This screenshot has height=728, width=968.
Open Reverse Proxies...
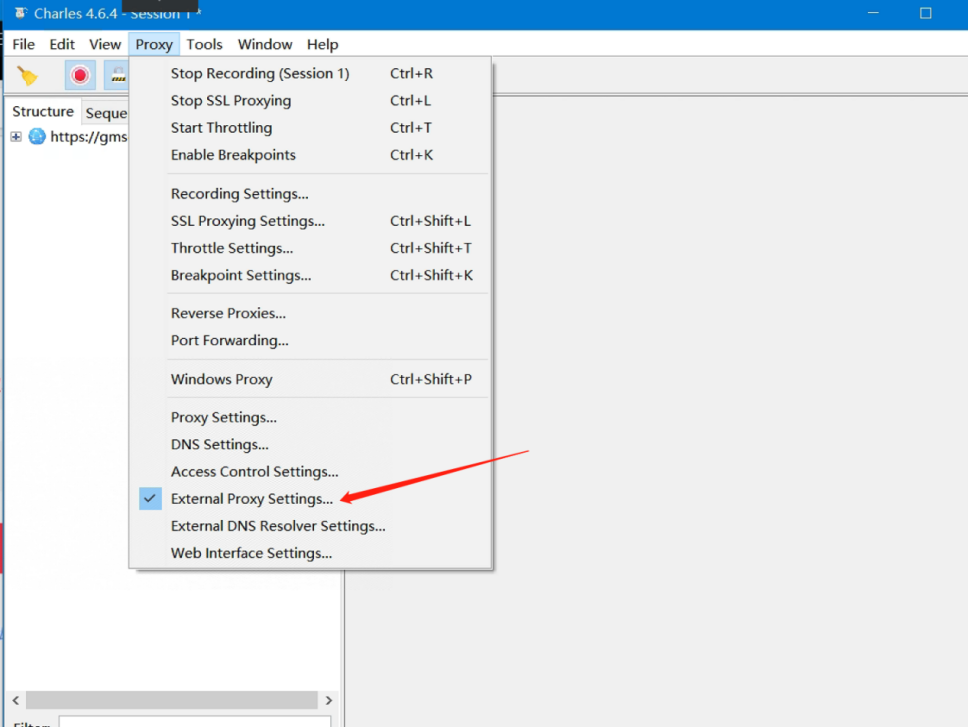(310, 313)
